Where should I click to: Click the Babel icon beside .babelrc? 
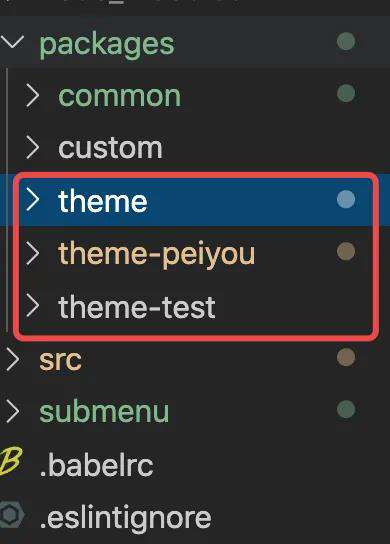click(x=11, y=461)
